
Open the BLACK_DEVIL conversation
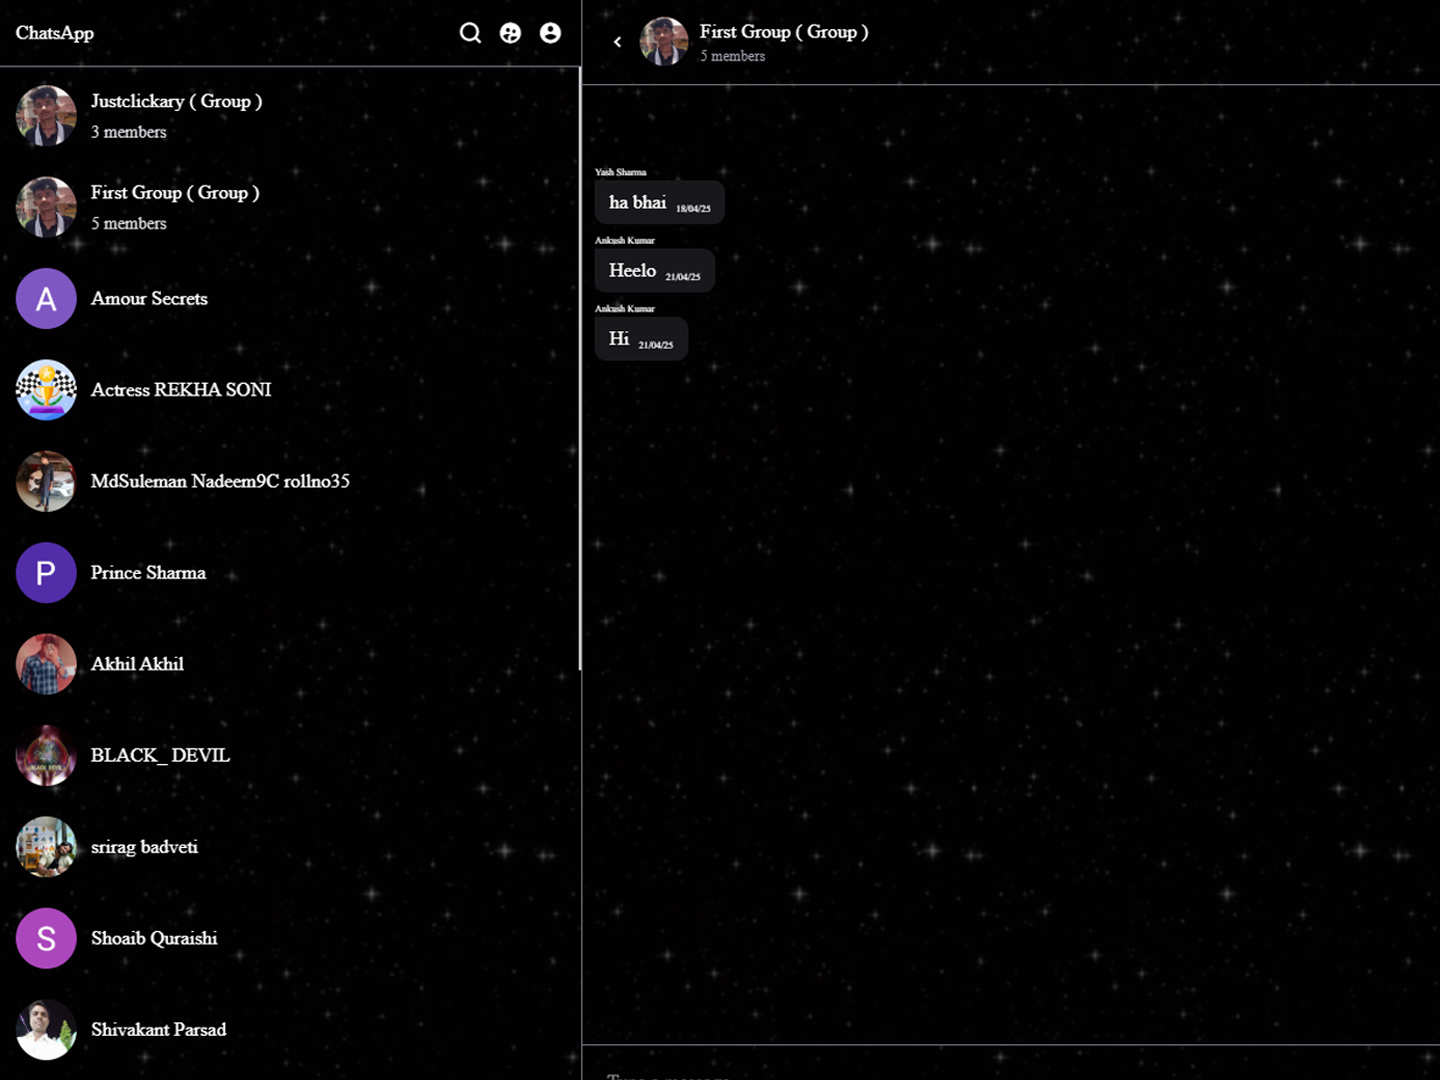click(160, 755)
